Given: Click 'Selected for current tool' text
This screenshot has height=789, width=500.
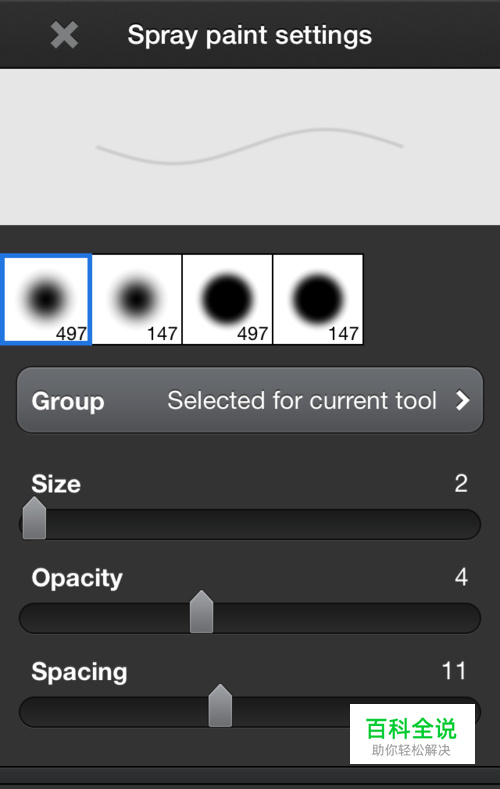Looking at the screenshot, I should (302, 401).
